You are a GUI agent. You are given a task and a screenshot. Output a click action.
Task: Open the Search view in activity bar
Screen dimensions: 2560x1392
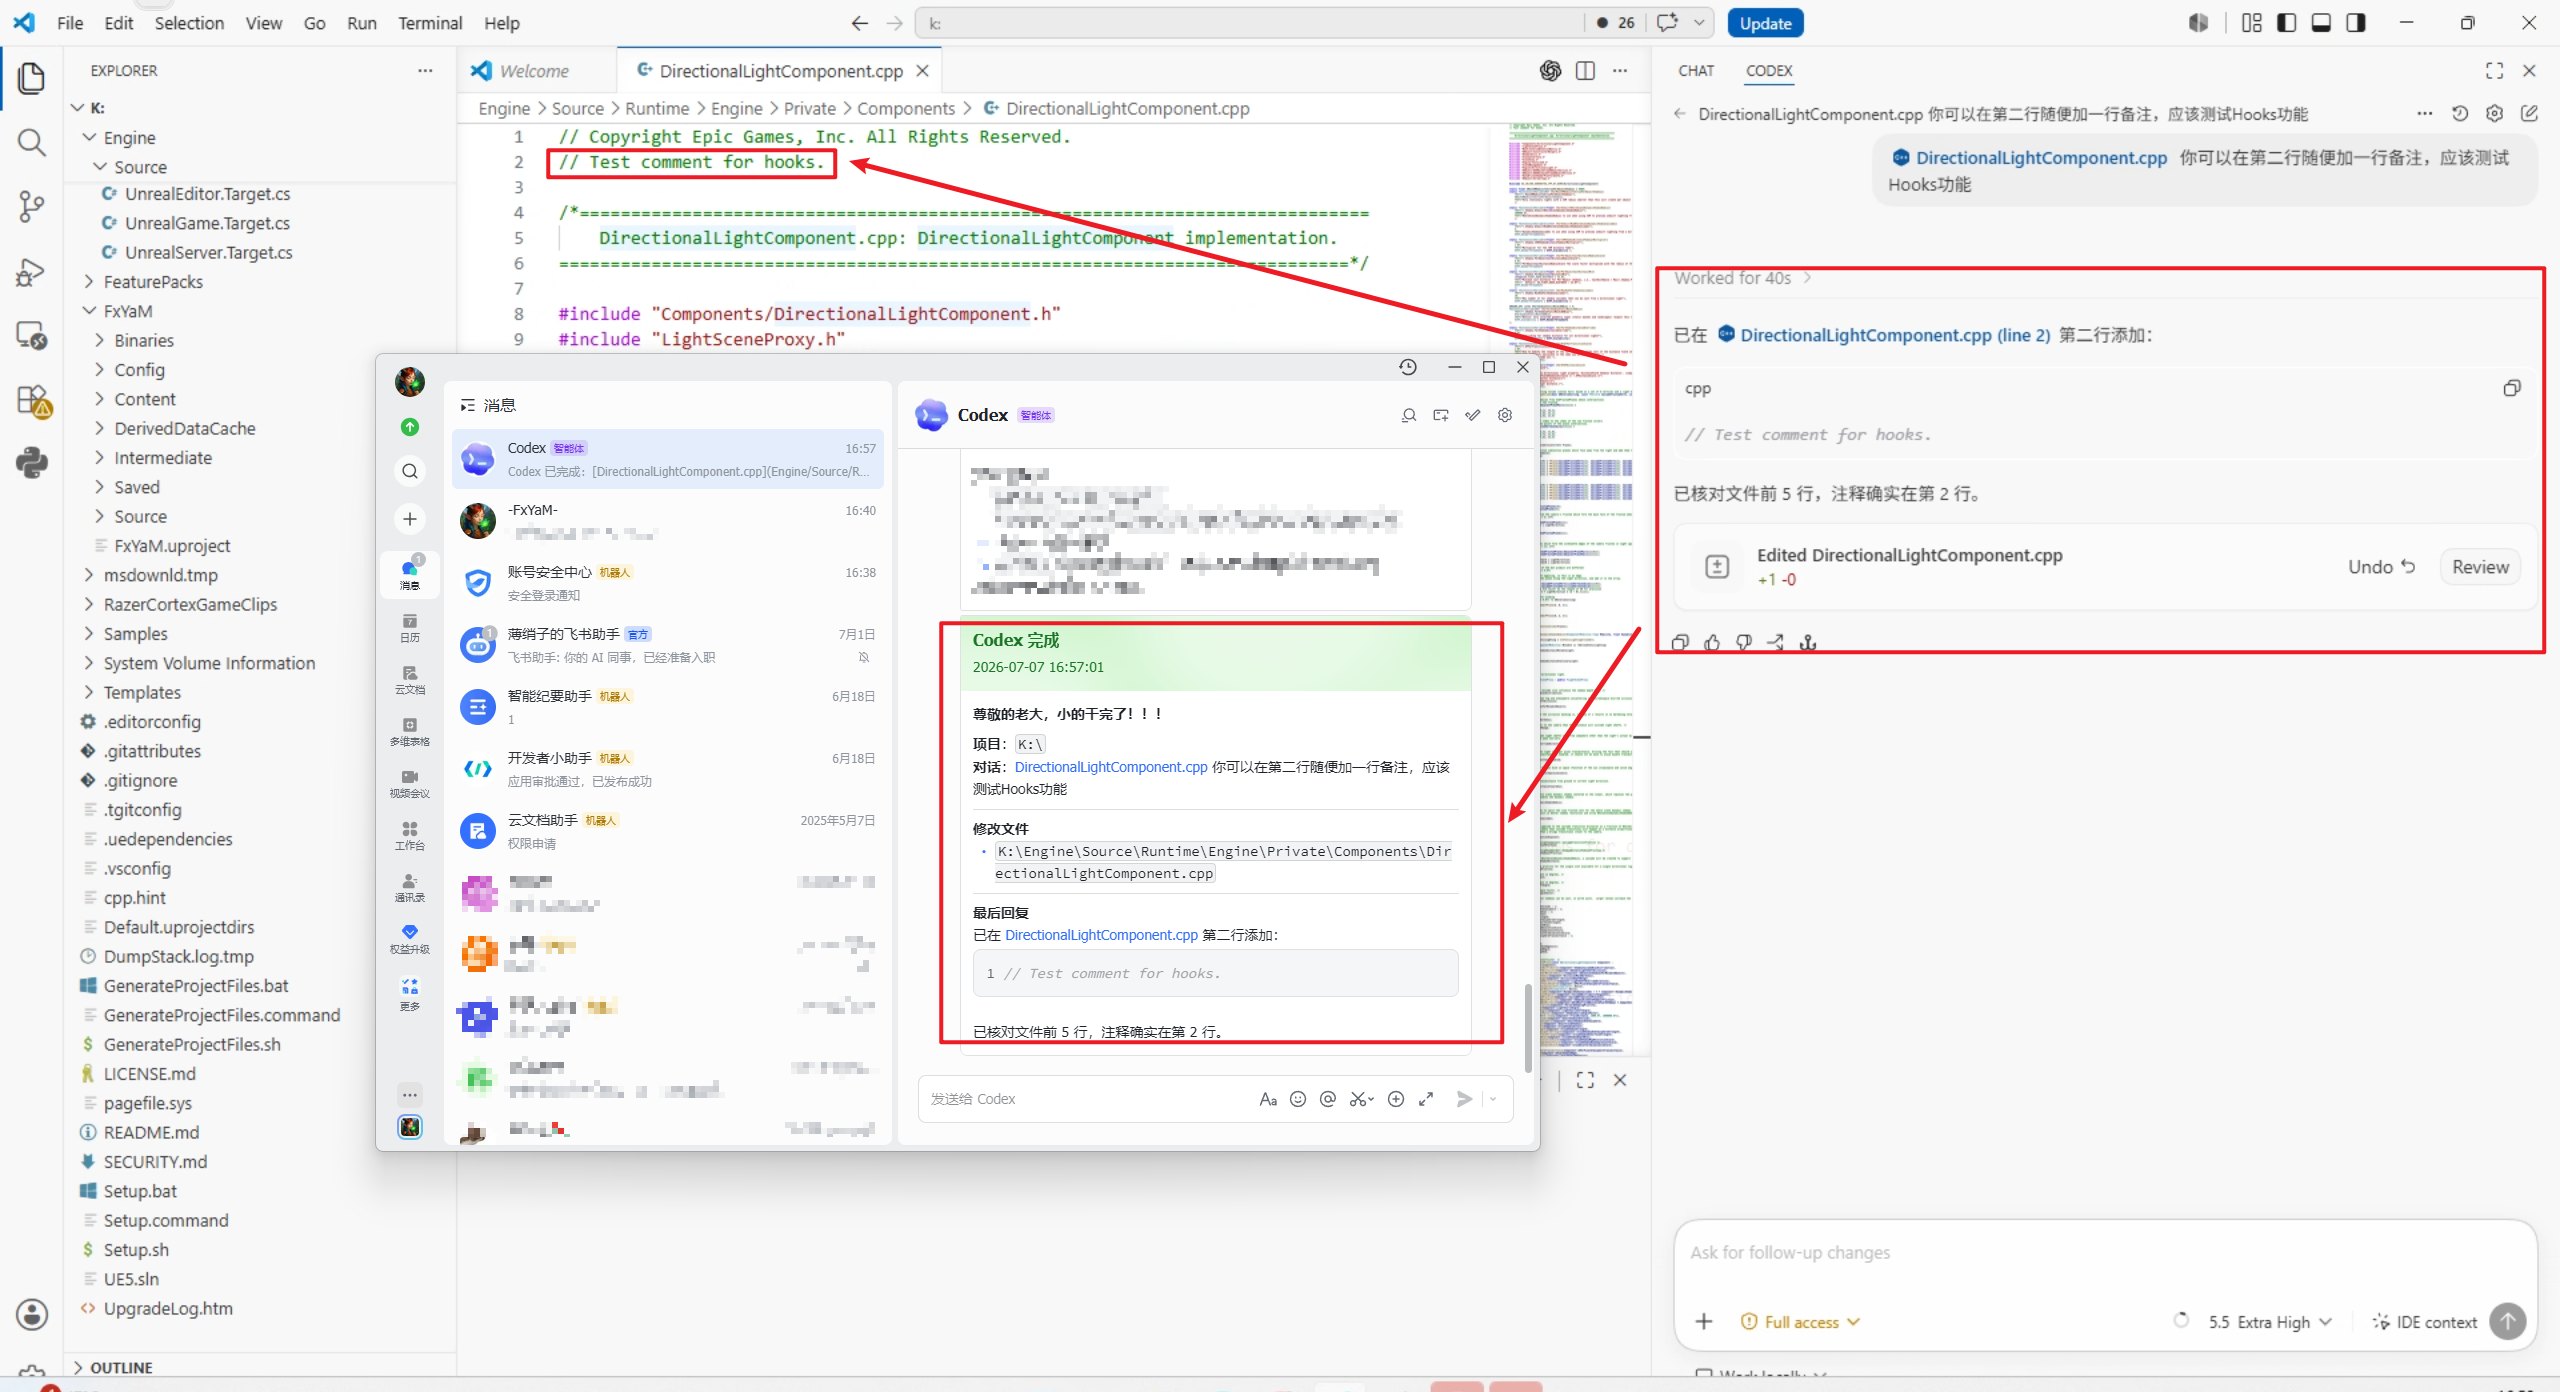tap(31, 142)
